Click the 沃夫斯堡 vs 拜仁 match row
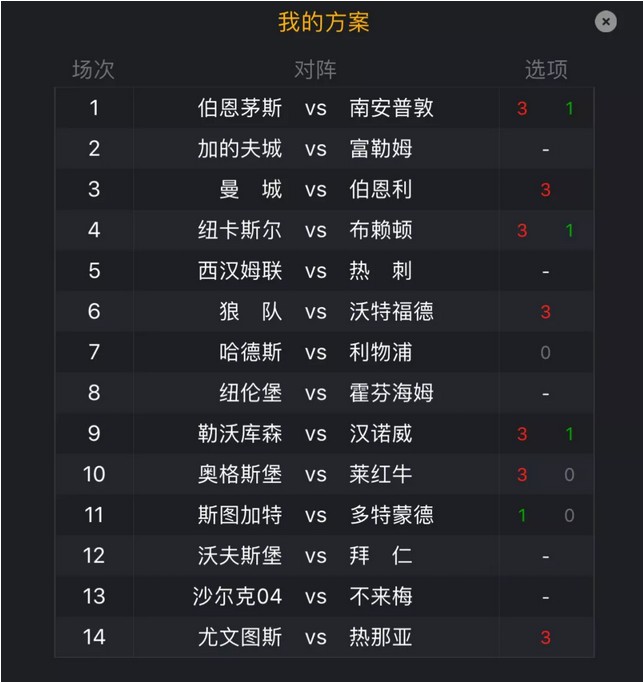Image resolution: width=643 pixels, height=682 pixels. point(325,556)
